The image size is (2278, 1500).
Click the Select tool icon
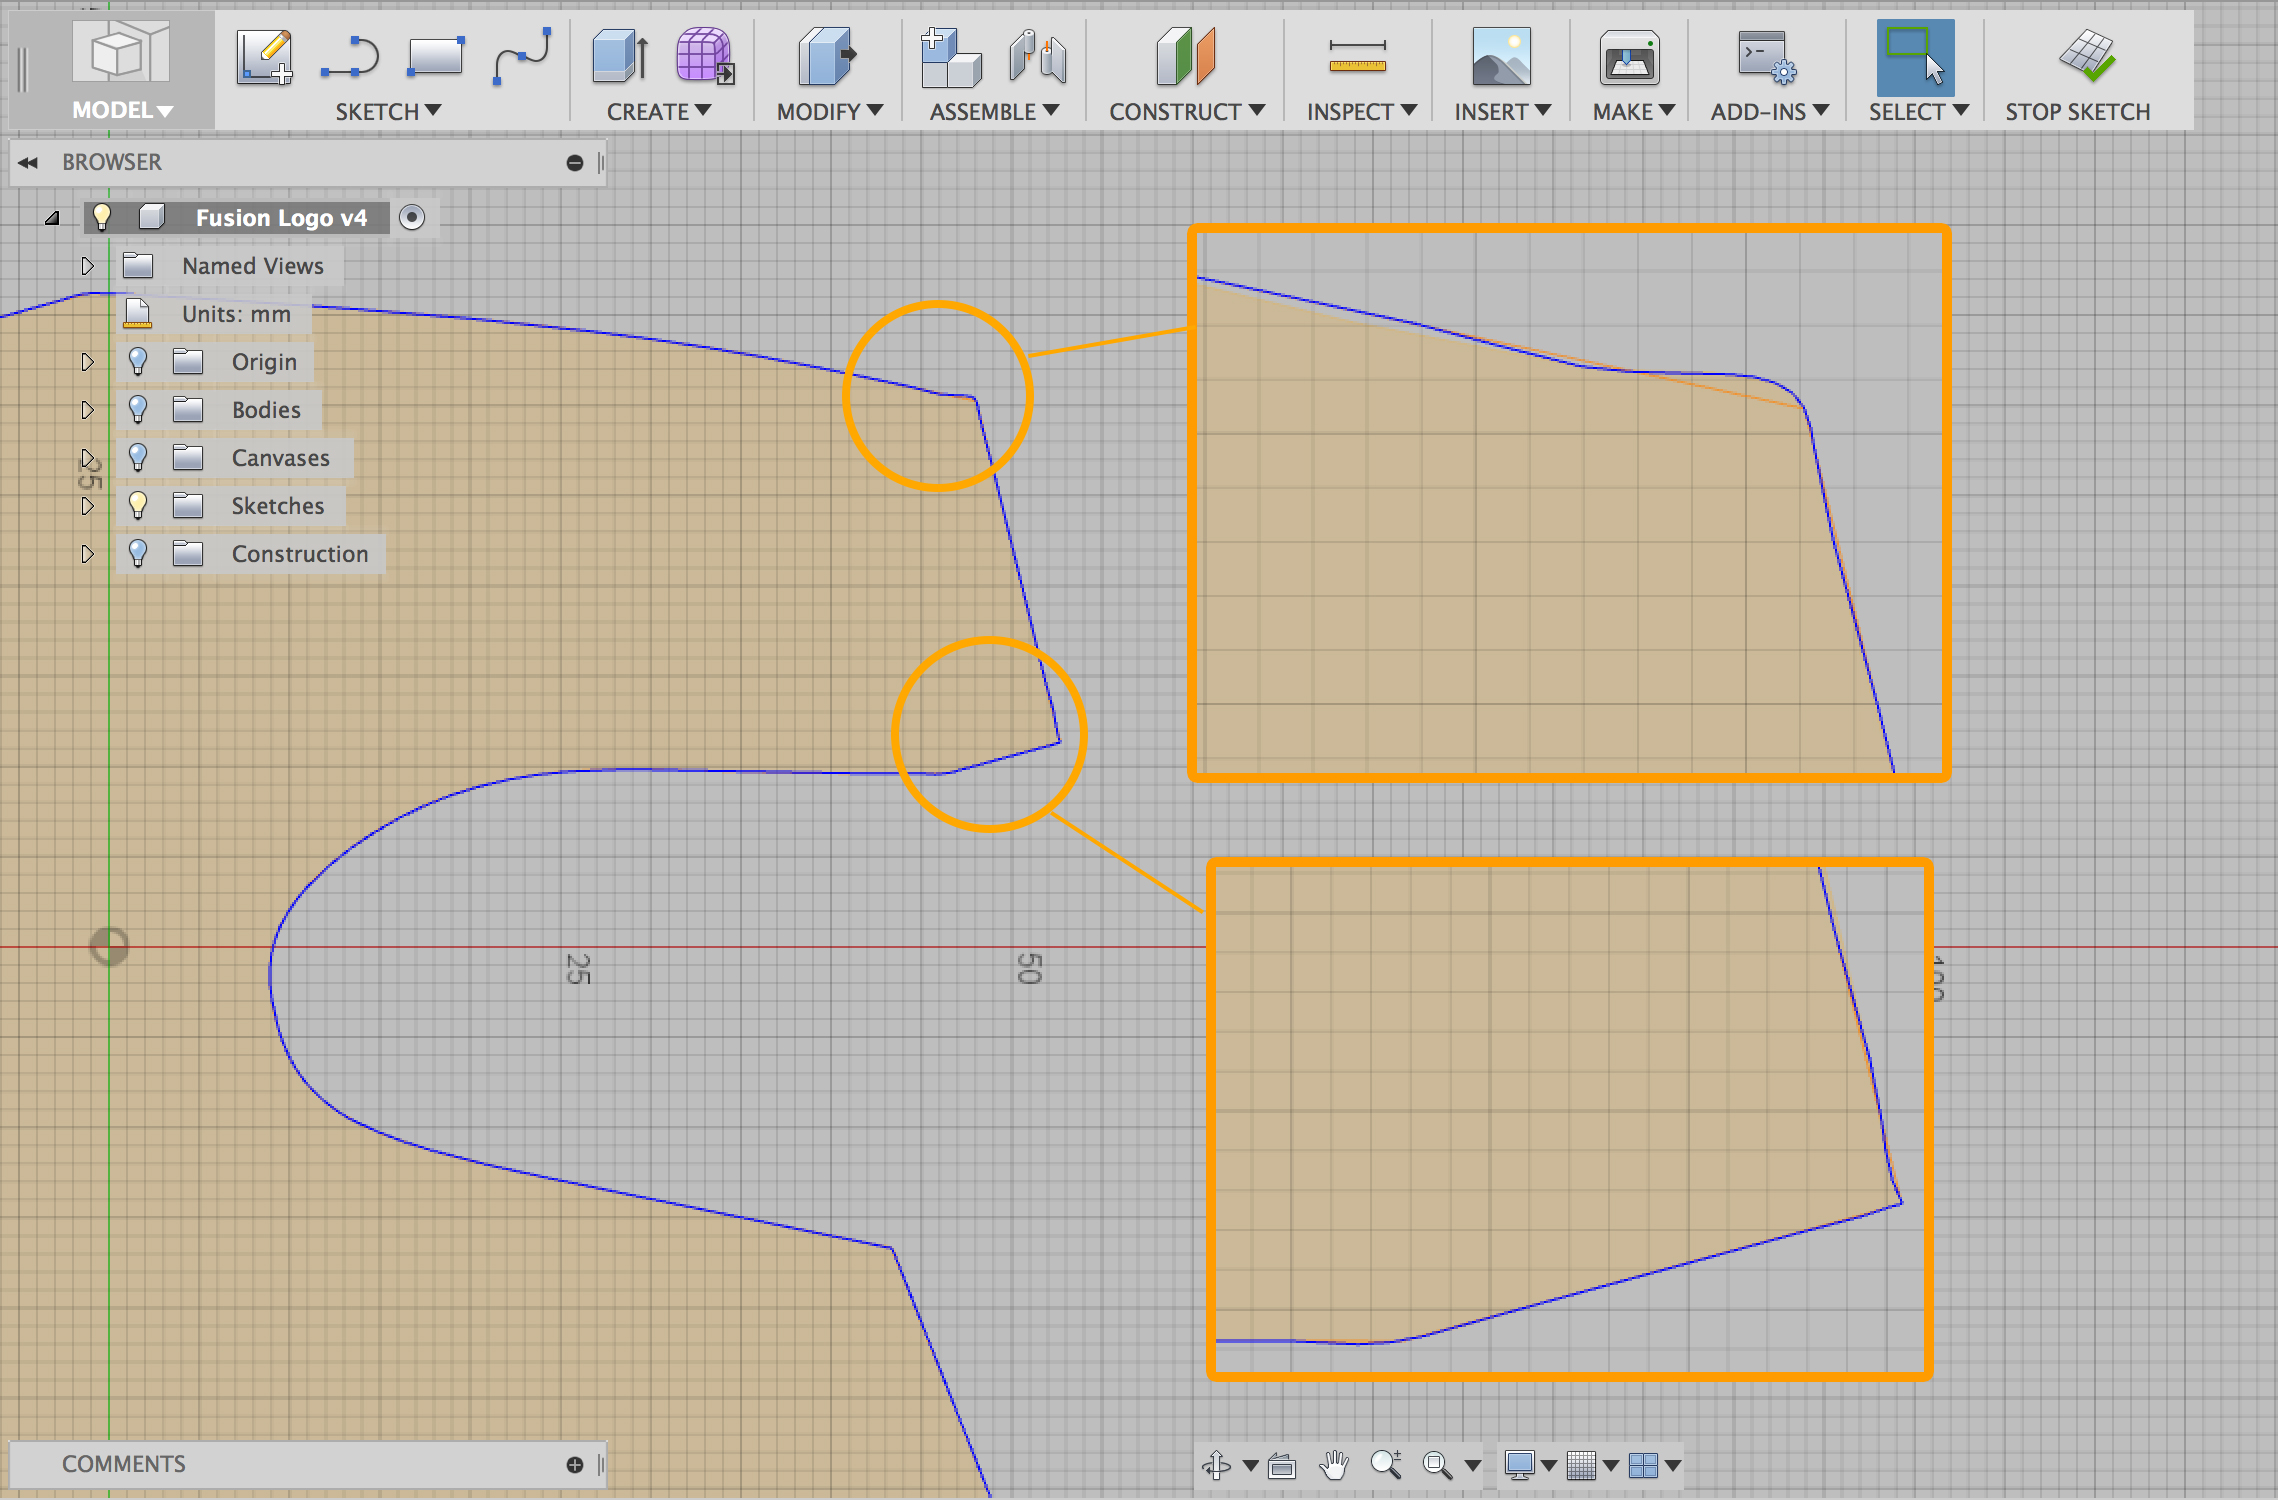click(x=1915, y=57)
